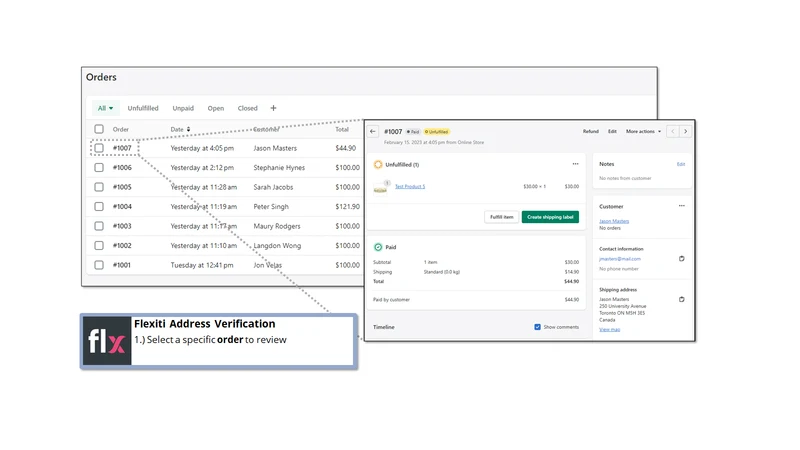Click customer name Stephanie Hynes
Screen dimensions: 800x450
click(x=279, y=167)
